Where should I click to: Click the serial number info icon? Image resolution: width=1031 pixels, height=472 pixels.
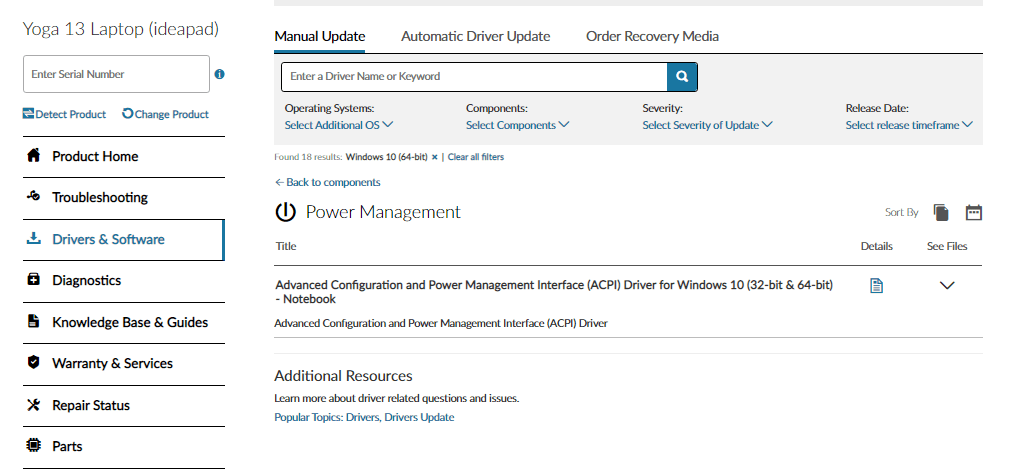tap(220, 74)
